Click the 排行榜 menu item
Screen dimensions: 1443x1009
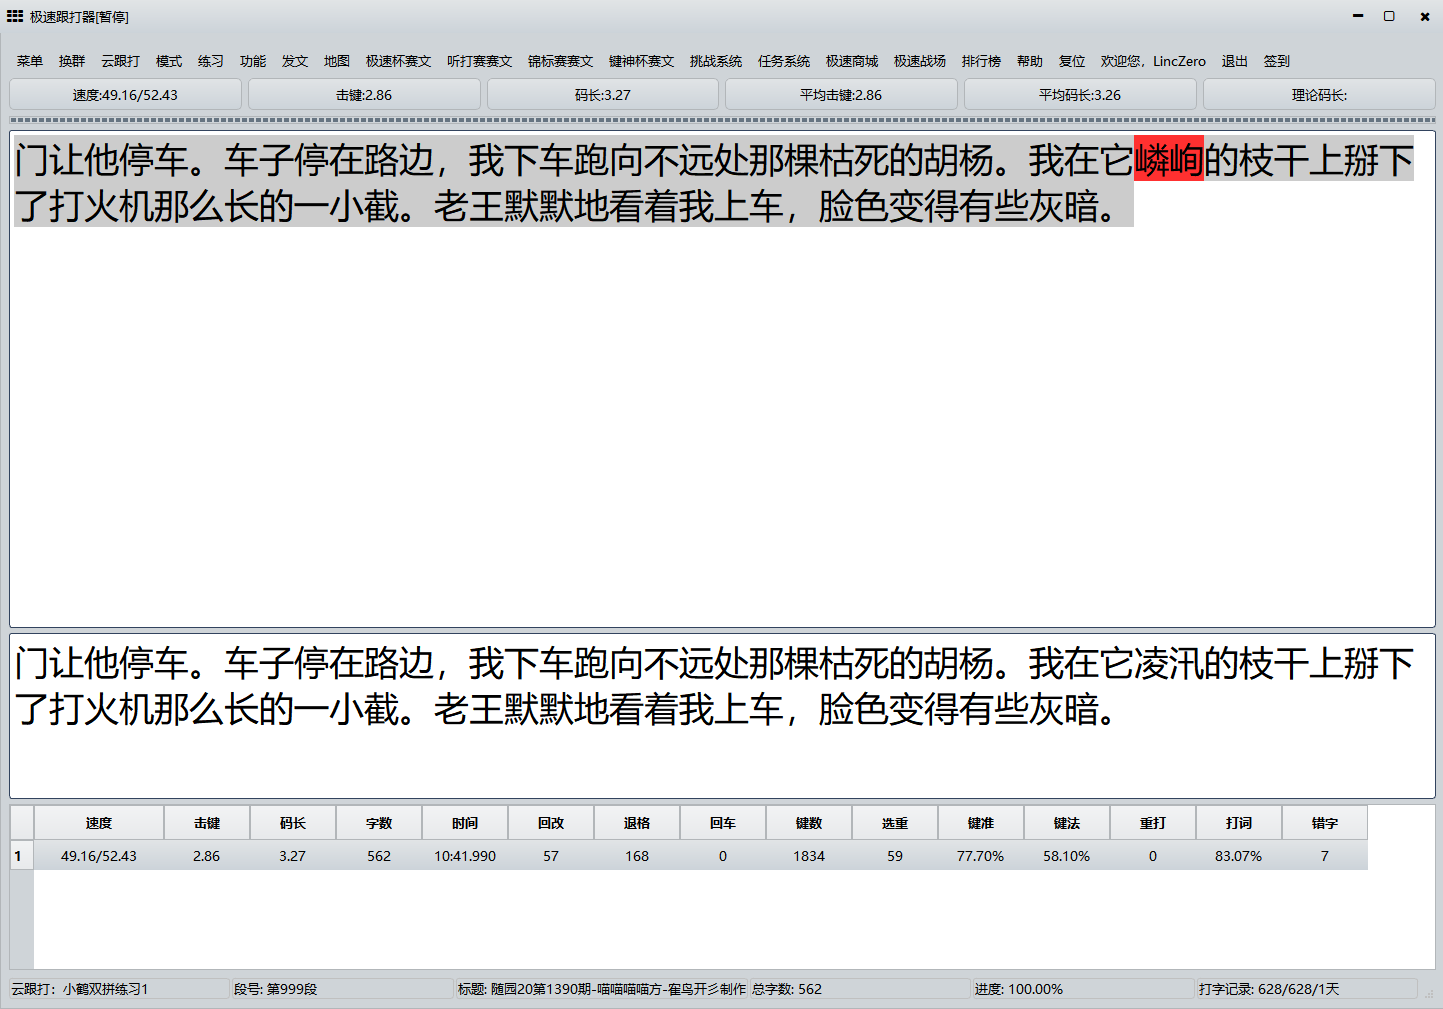pyautogui.click(x=981, y=61)
